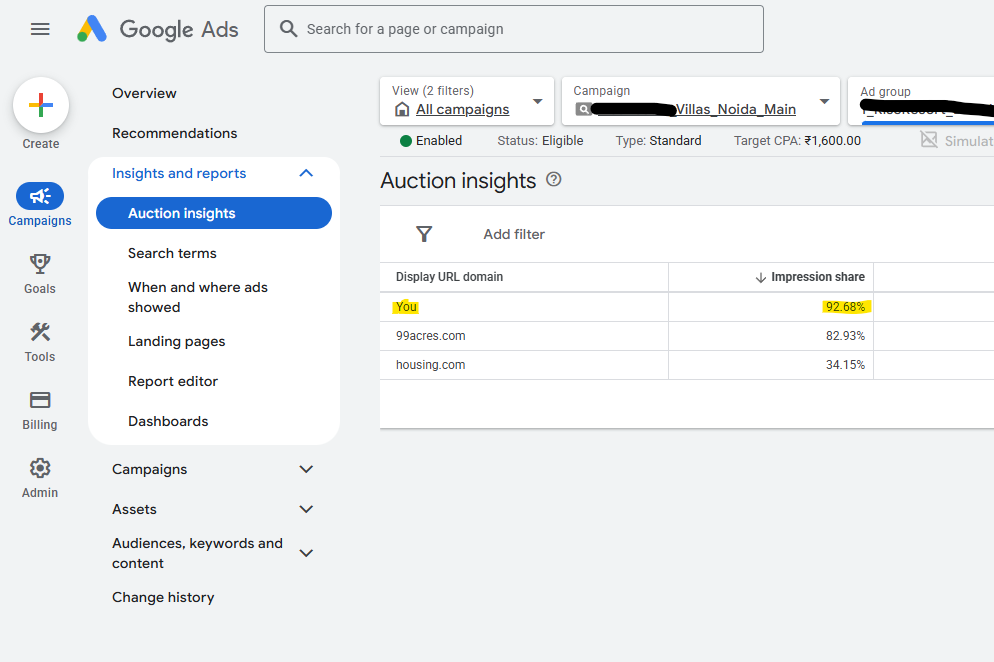Click the search for page or campaign field
Viewport: 994px width, 662px height.
(x=514, y=29)
